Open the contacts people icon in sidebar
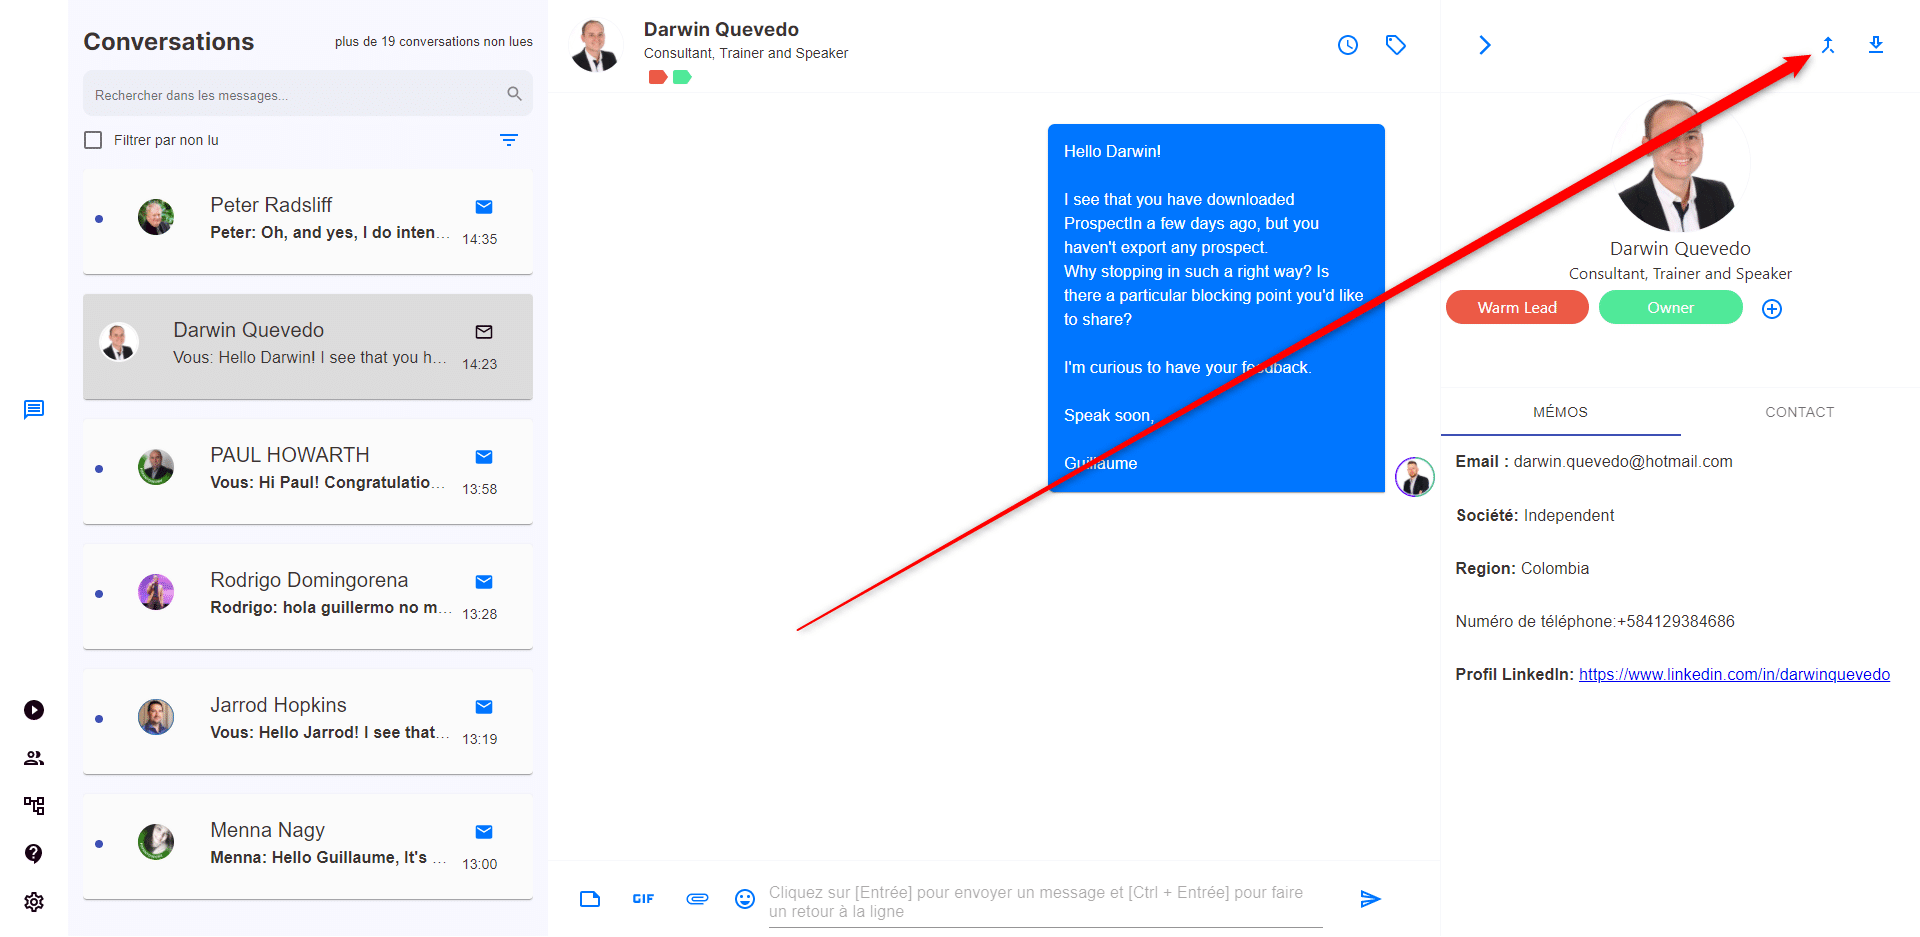This screenshot has height=937, width=1920. click(34, 758)
